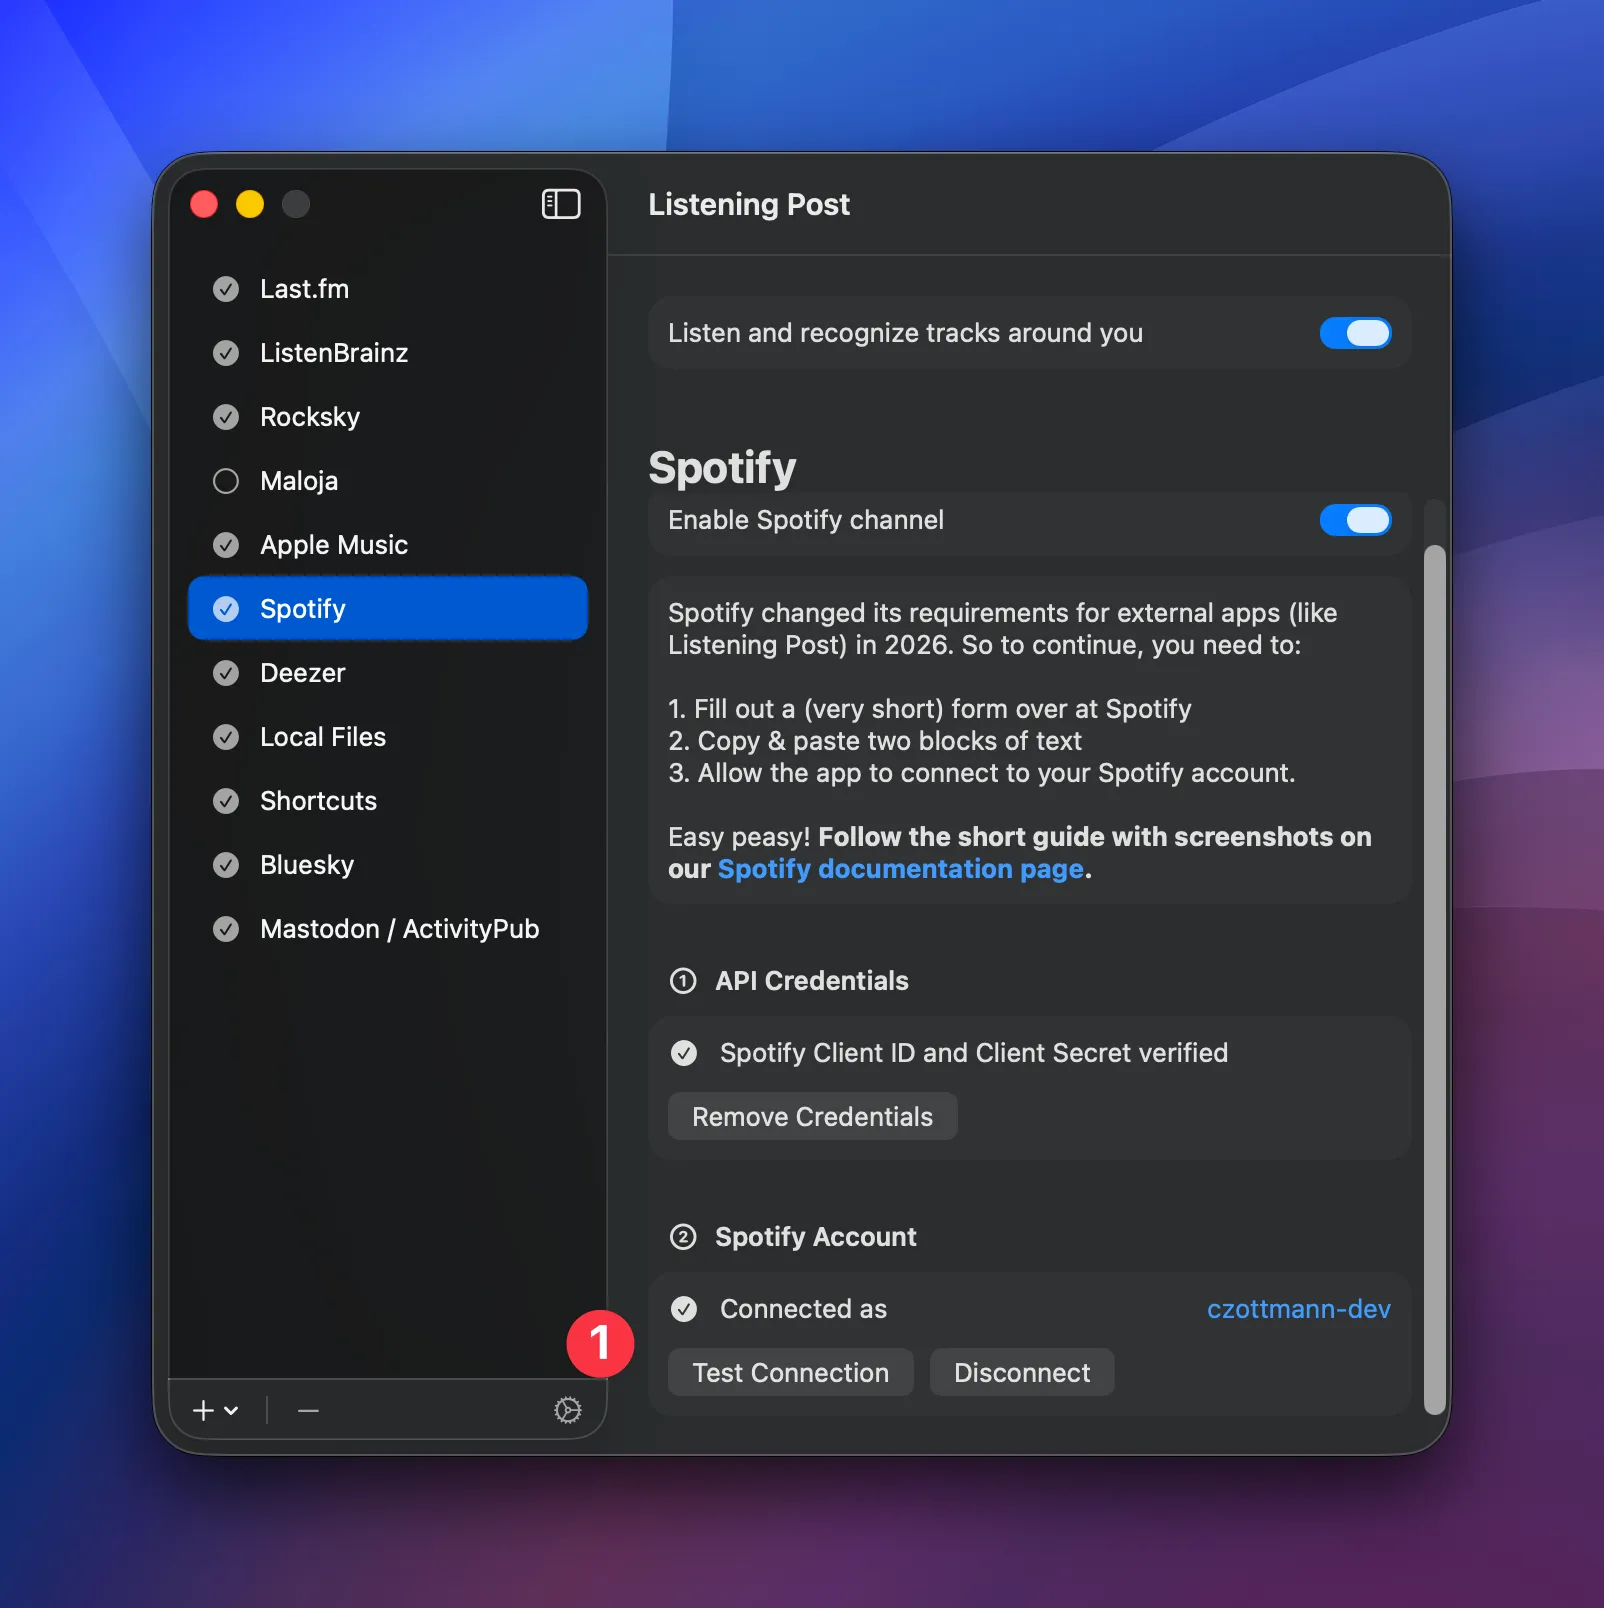Click the vertical scrollbar in settings pane
The width and height of the screenshot is (1604, 1608).
click(x=1435, y=978)
